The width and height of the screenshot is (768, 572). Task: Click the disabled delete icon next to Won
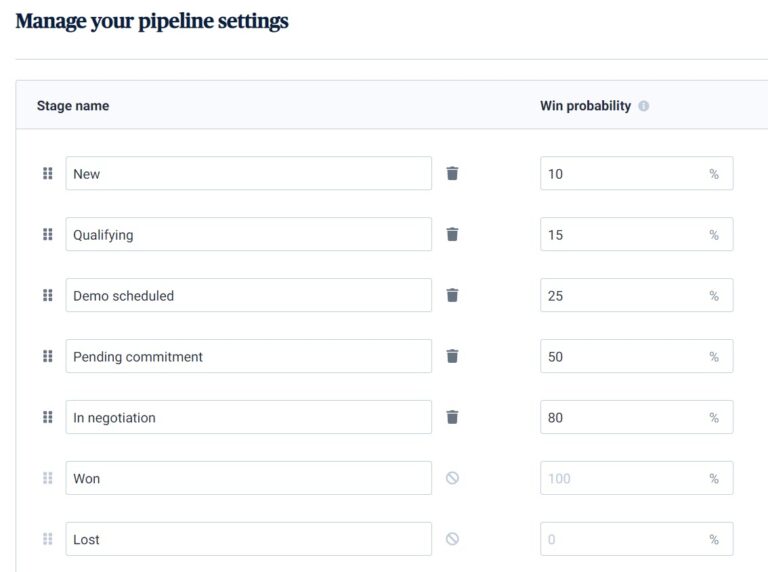pos(452,478)
